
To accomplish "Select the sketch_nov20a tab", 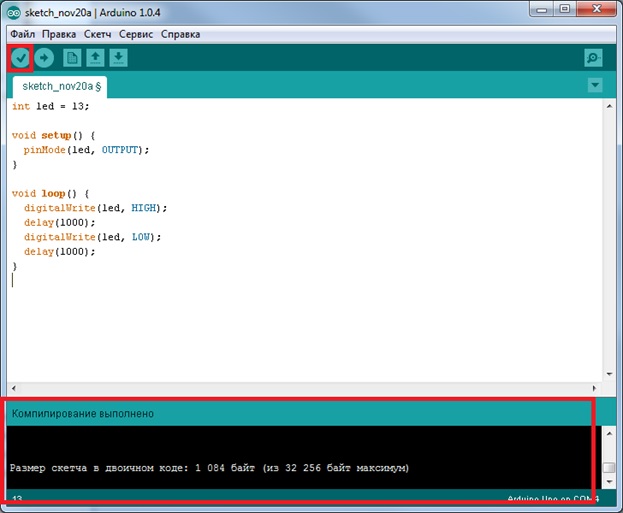I will pyautogui.click(x=60, y=87).
